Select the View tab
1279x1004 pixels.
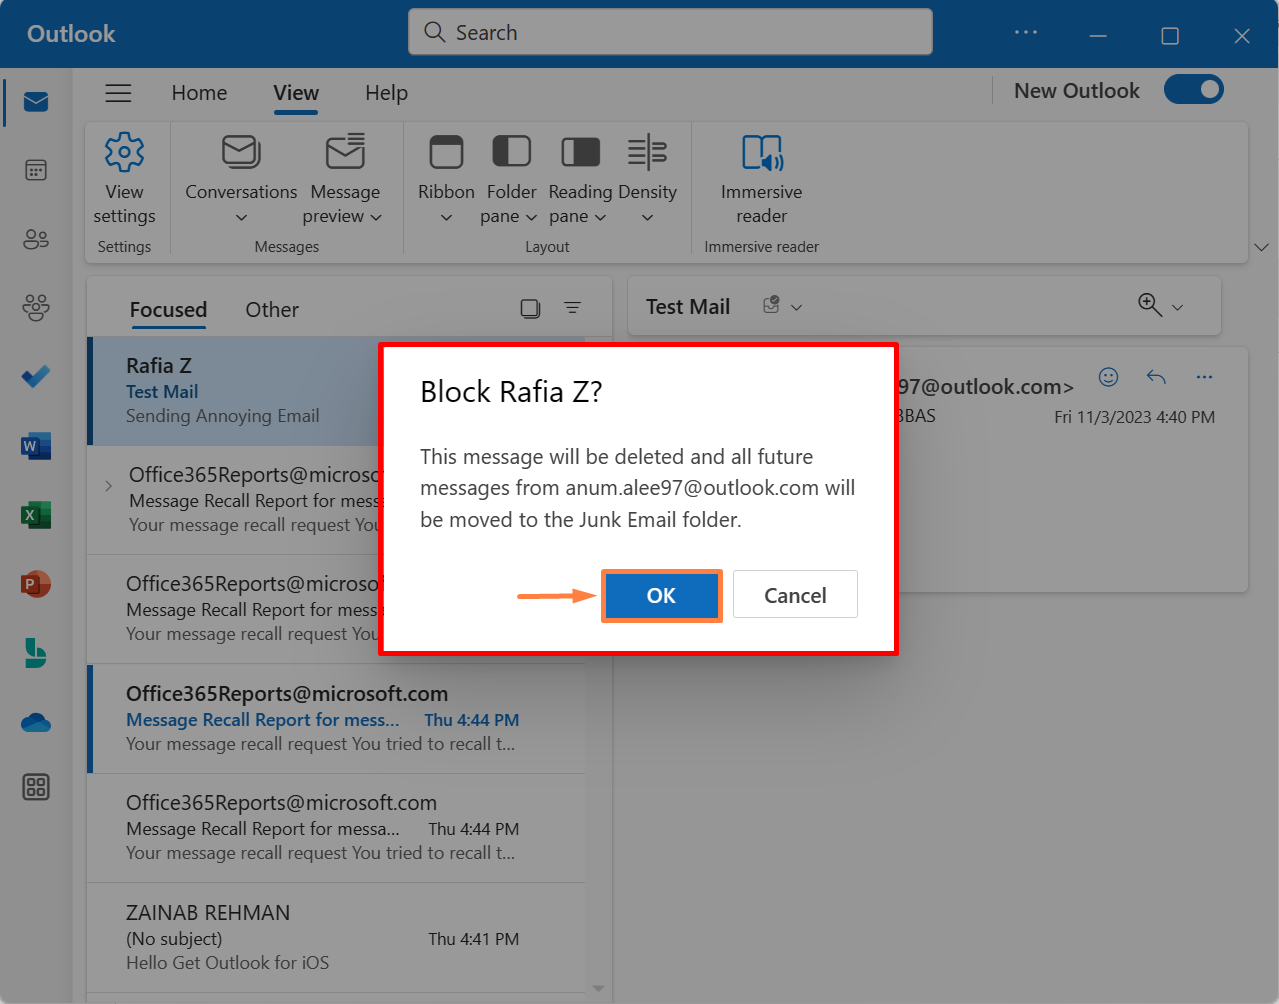tap(296, 93)
